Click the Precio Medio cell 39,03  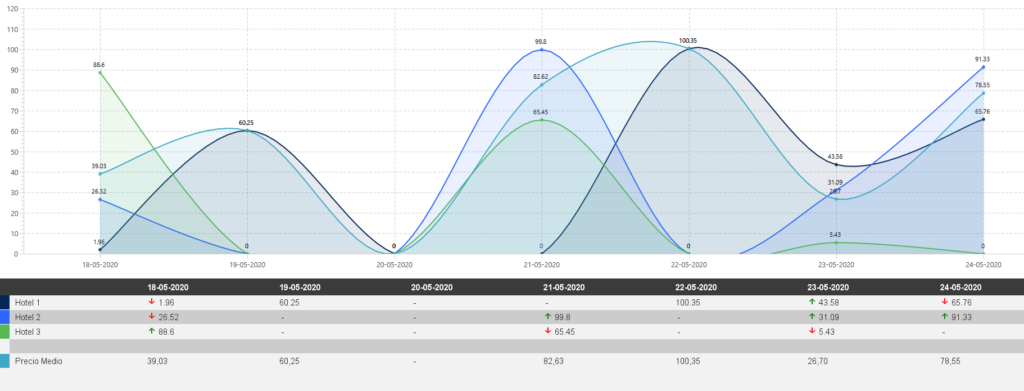(157, 361)
